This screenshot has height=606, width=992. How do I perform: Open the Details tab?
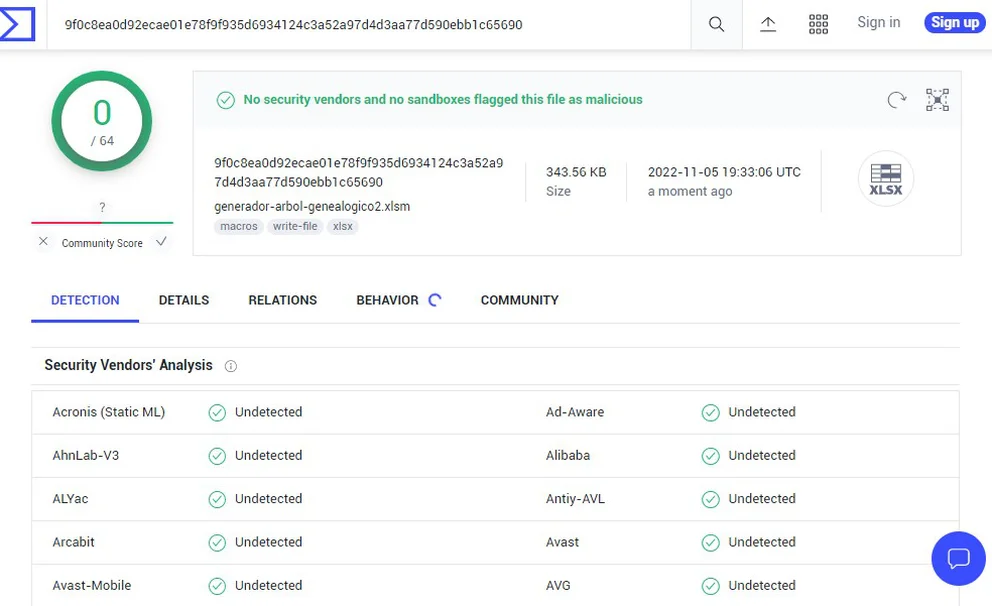[x=184, y=300]
